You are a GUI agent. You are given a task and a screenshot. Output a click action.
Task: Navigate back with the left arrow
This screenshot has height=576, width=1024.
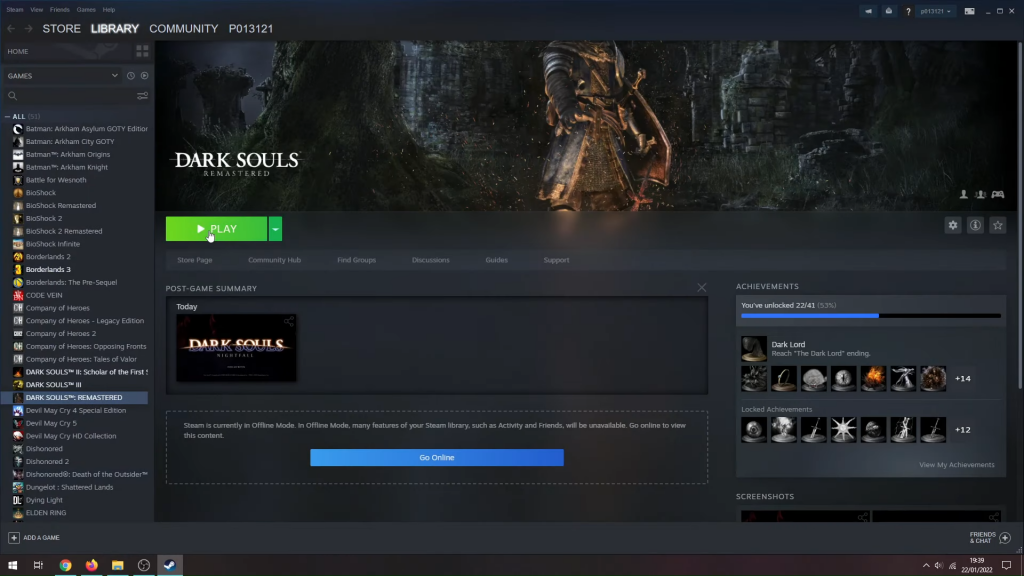pyautogui.click(x=11, y=29)
